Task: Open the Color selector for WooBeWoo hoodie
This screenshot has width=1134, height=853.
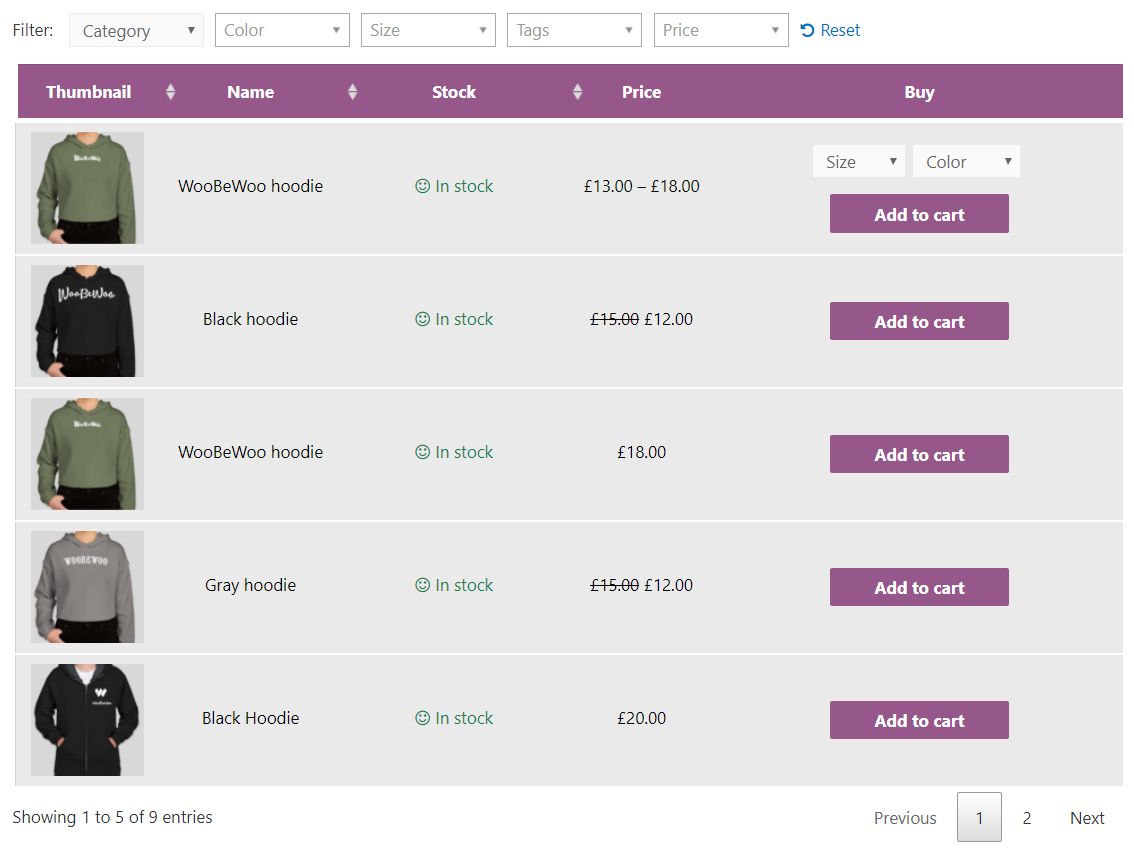Action: pos(965,161)
